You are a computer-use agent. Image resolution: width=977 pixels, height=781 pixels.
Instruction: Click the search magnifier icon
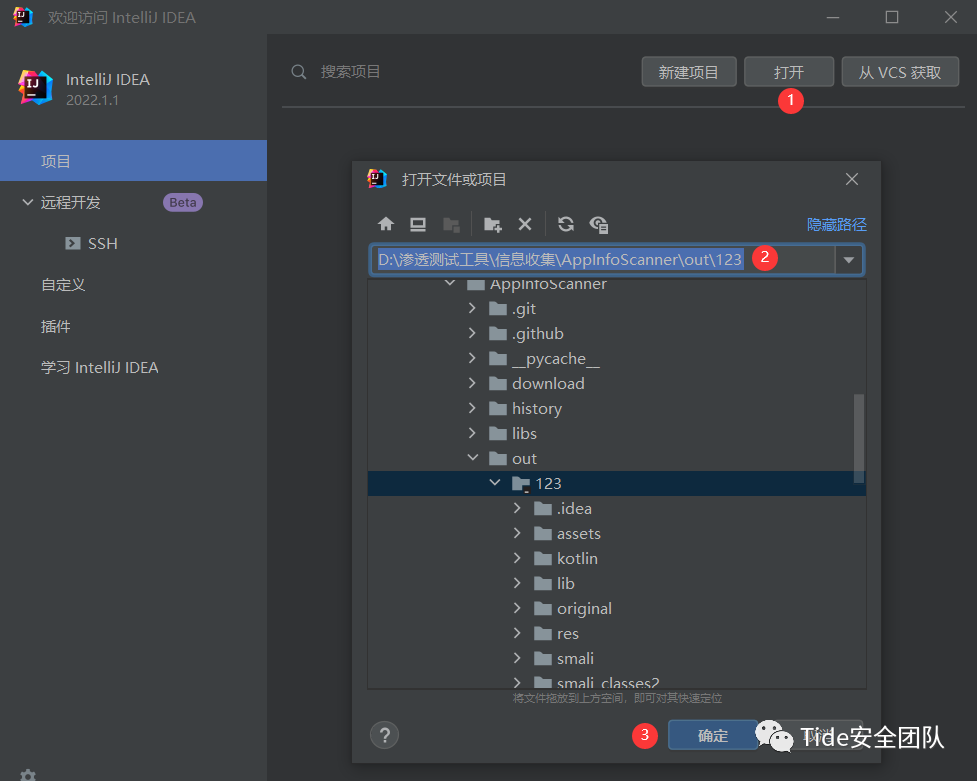click(298, 72)
